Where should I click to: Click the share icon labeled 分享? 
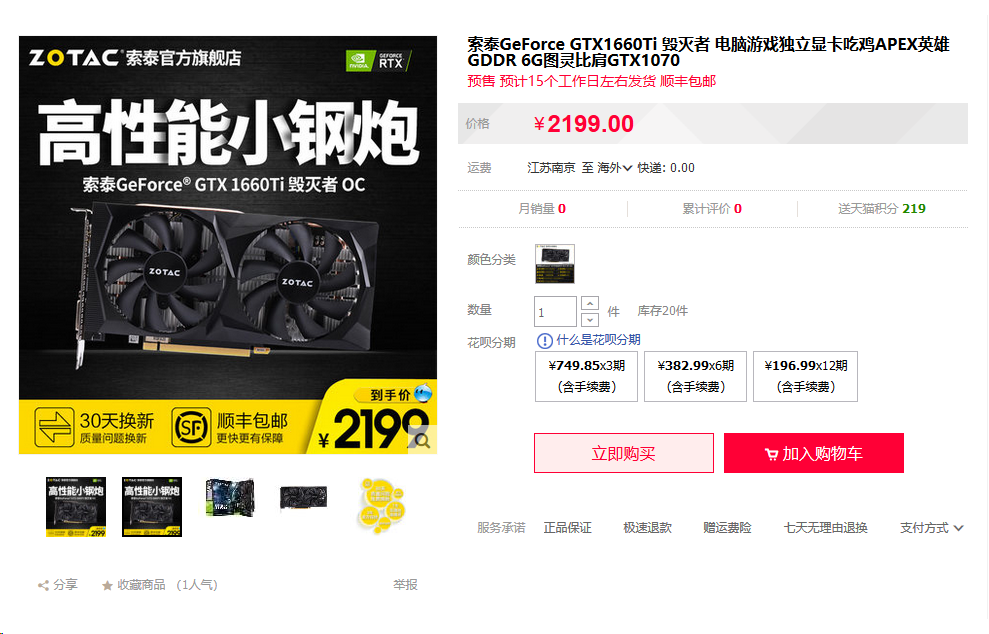44,585
